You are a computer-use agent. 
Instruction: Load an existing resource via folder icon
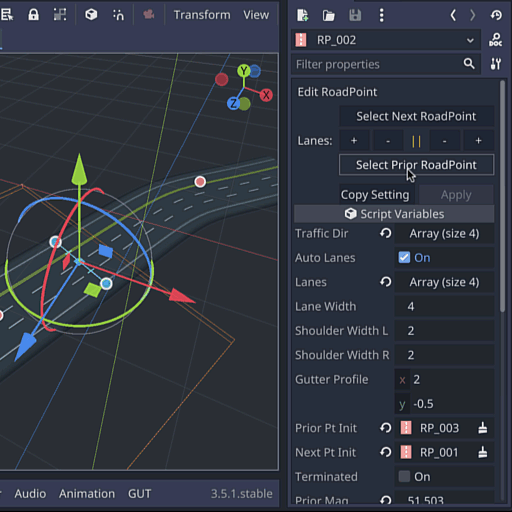point(329,15)
